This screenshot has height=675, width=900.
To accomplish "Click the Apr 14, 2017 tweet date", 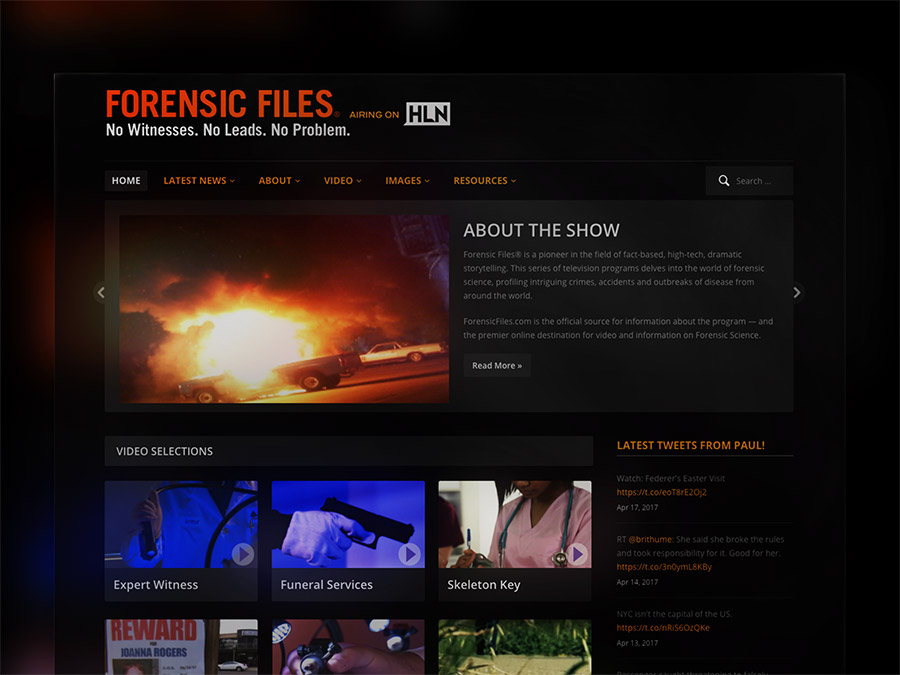I will (637, 582).
